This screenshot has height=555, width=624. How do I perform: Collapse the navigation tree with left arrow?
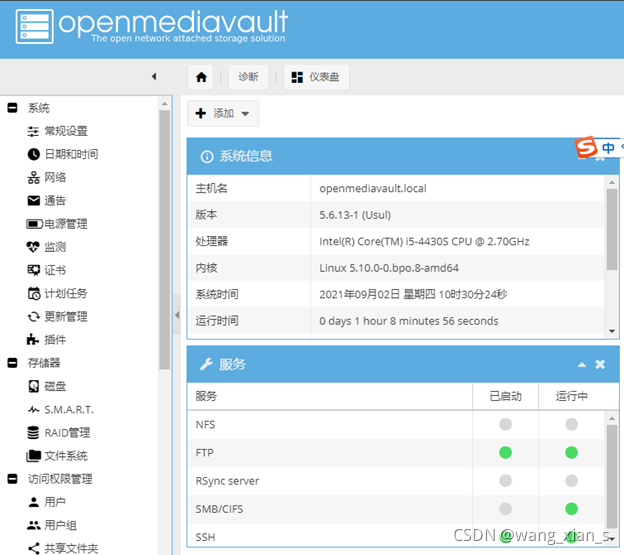point(154,76)
